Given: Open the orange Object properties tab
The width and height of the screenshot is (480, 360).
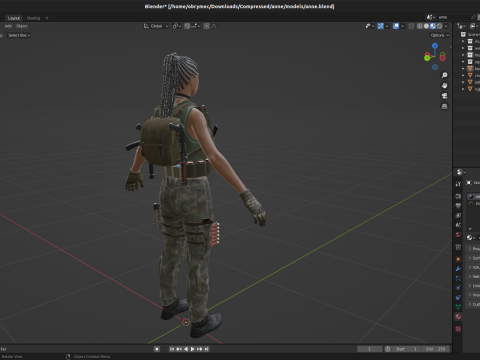Looking at the screenshot, I should tap(458, 259).
